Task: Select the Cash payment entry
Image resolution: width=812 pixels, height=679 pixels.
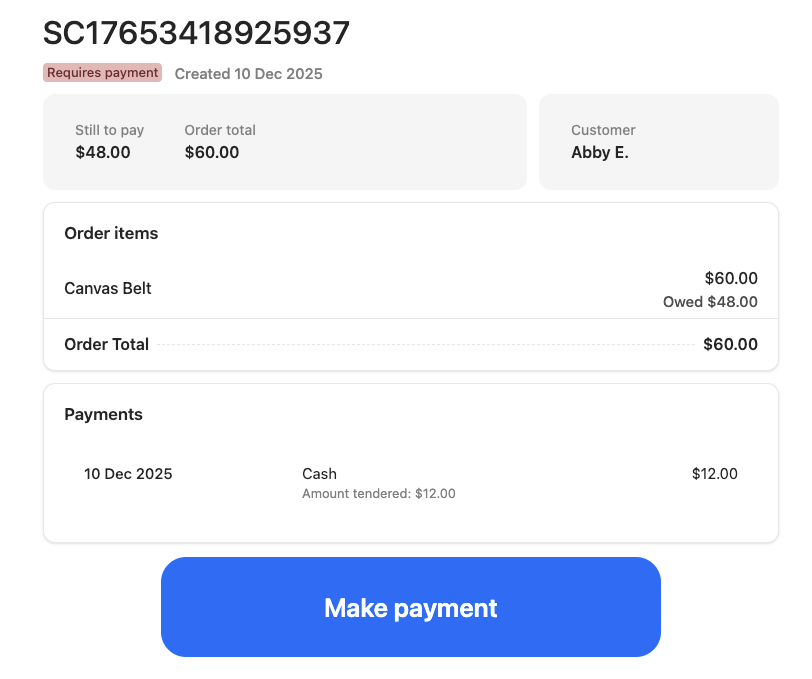Action: [319, 473]
